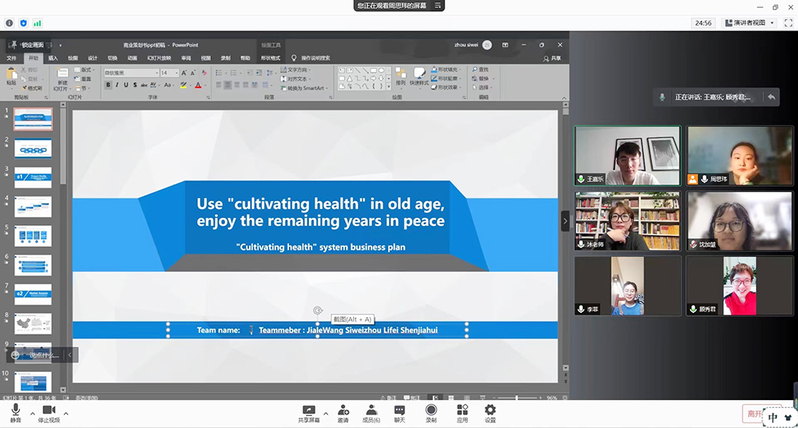
Task: Collapse the participant video panel using the side arrow
Action: pos(565,221)
